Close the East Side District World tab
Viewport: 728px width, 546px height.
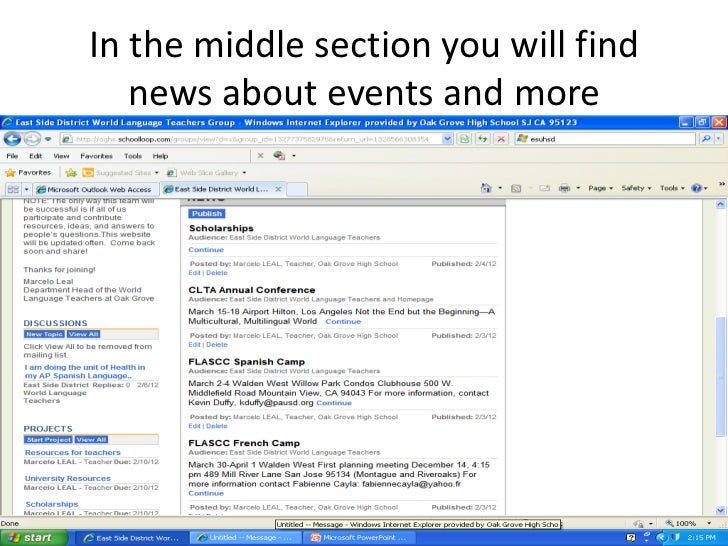click(278, 189)
